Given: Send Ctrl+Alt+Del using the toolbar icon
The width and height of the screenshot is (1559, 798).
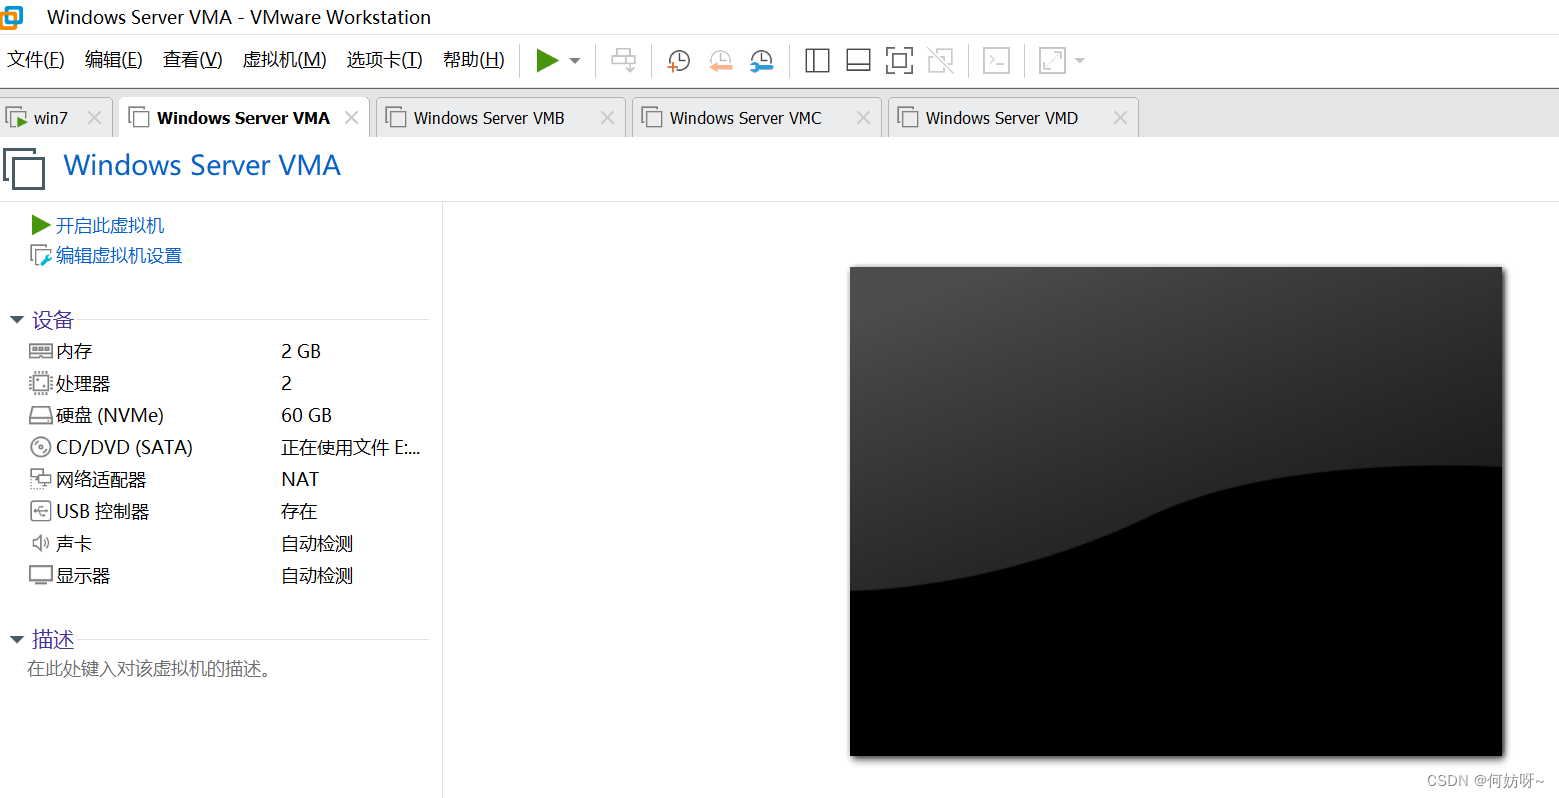Looking at the screenshot, I should coord(623,60).
